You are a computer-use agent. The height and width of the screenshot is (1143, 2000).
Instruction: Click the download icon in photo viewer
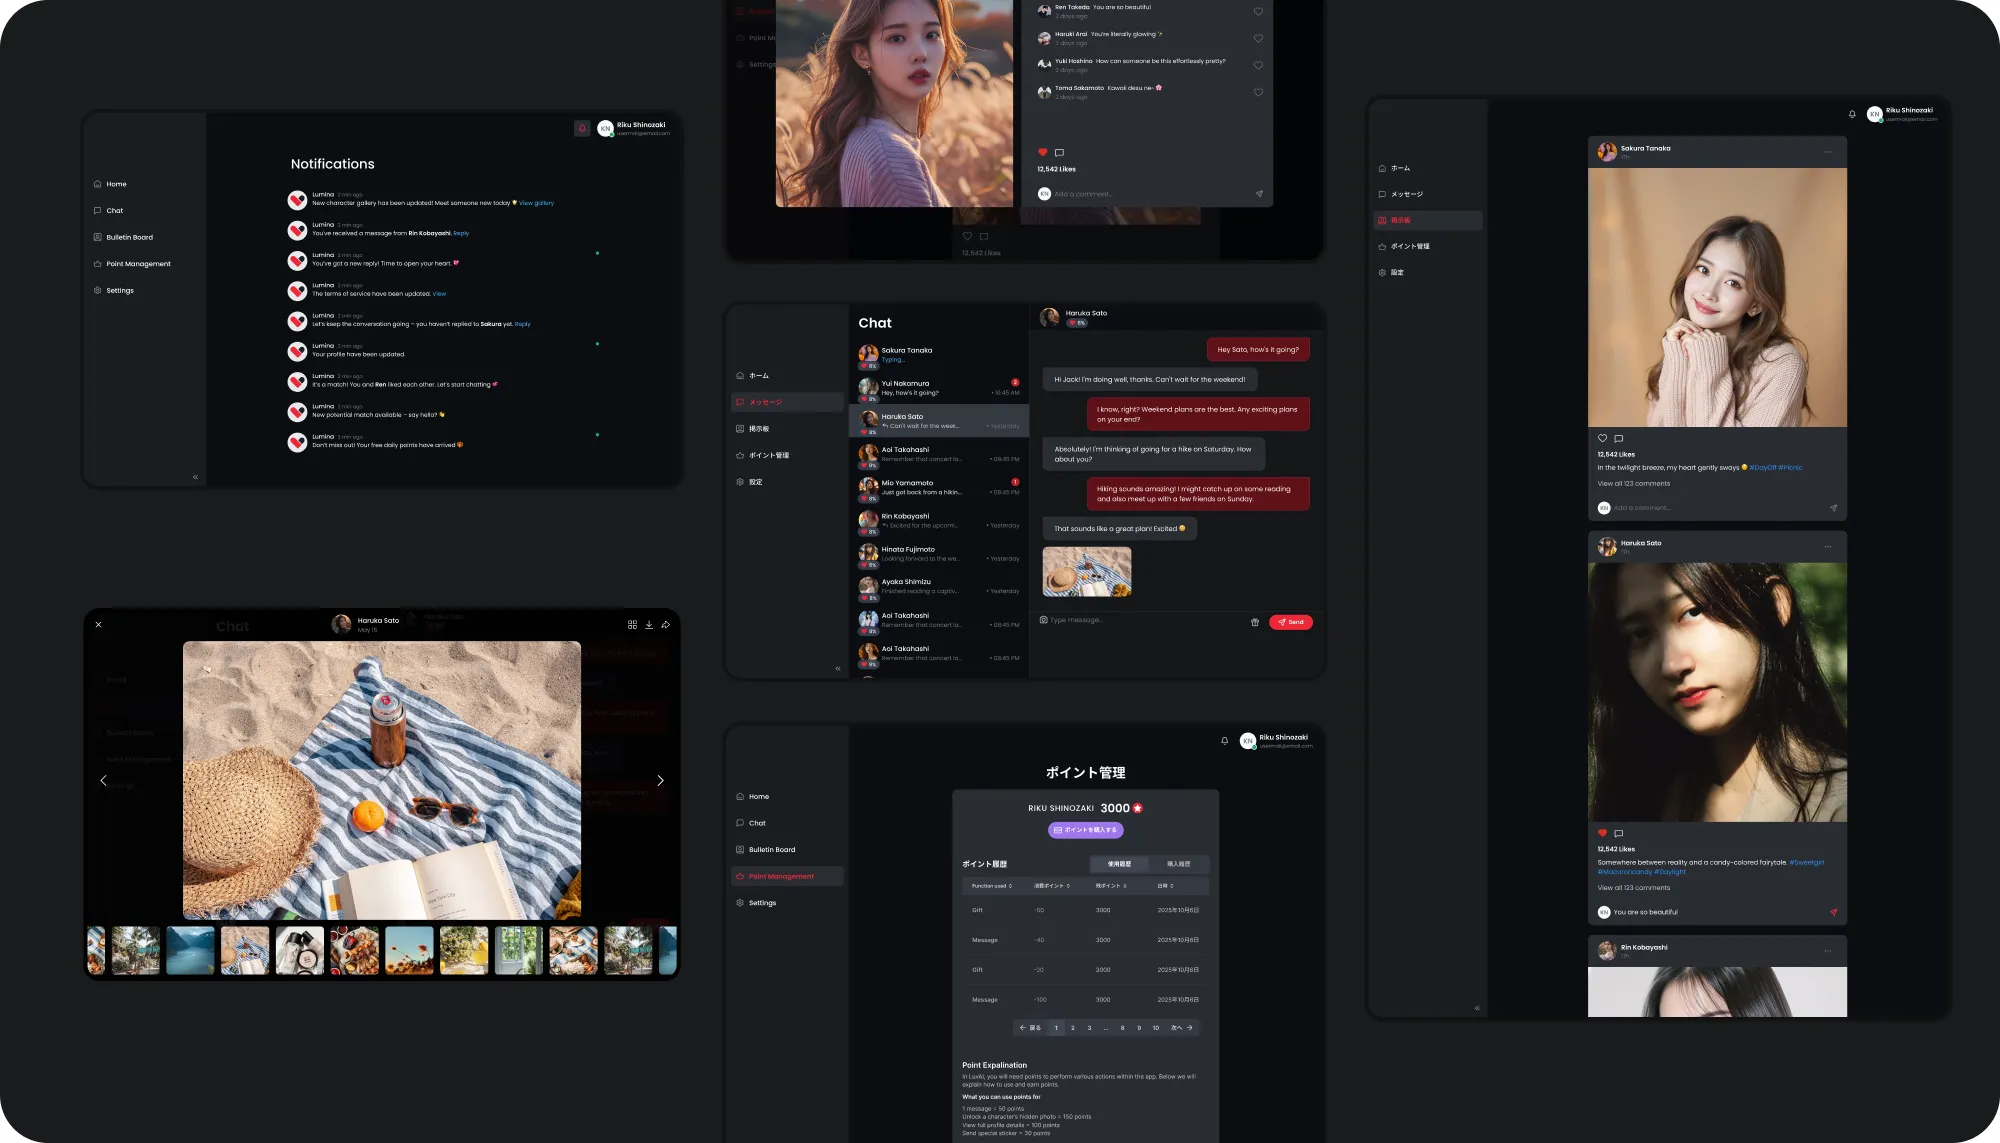pos(649,625)
